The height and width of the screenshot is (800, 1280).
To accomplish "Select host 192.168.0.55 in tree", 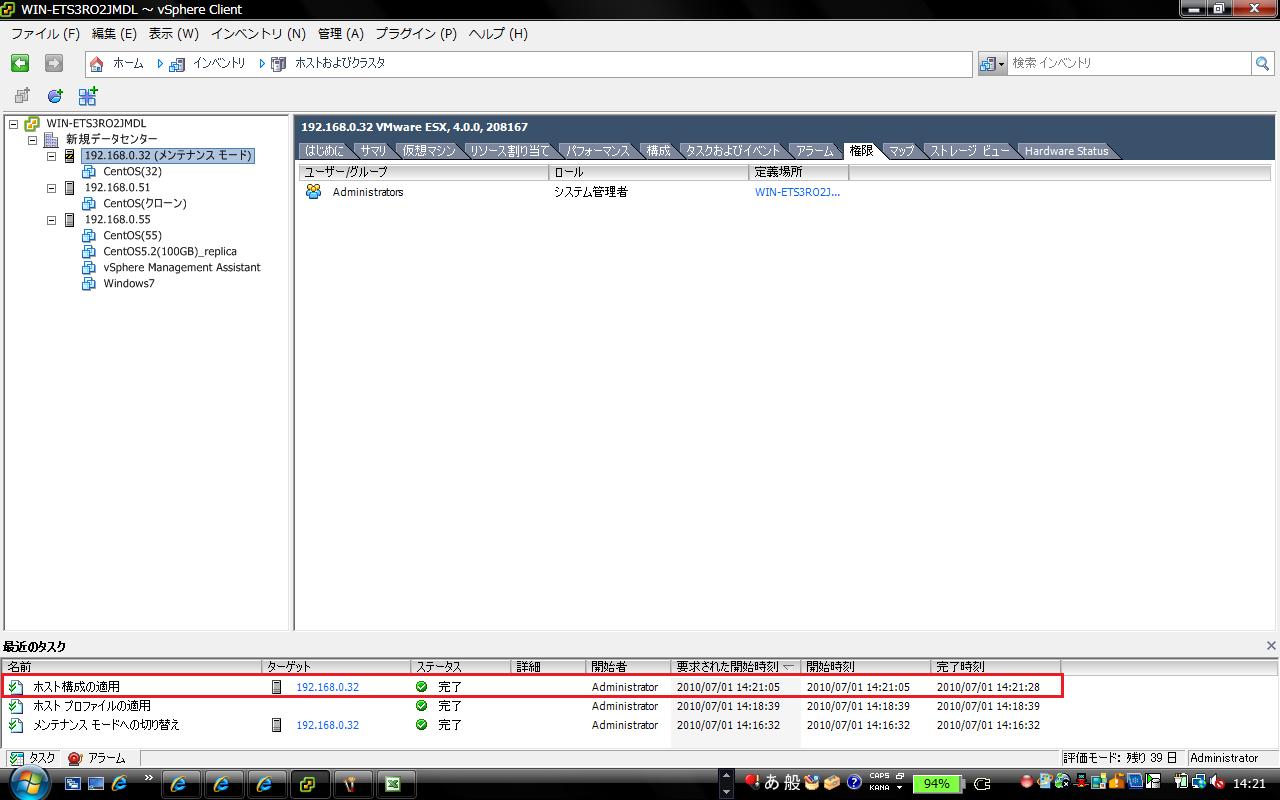I will tap(117, 219).
